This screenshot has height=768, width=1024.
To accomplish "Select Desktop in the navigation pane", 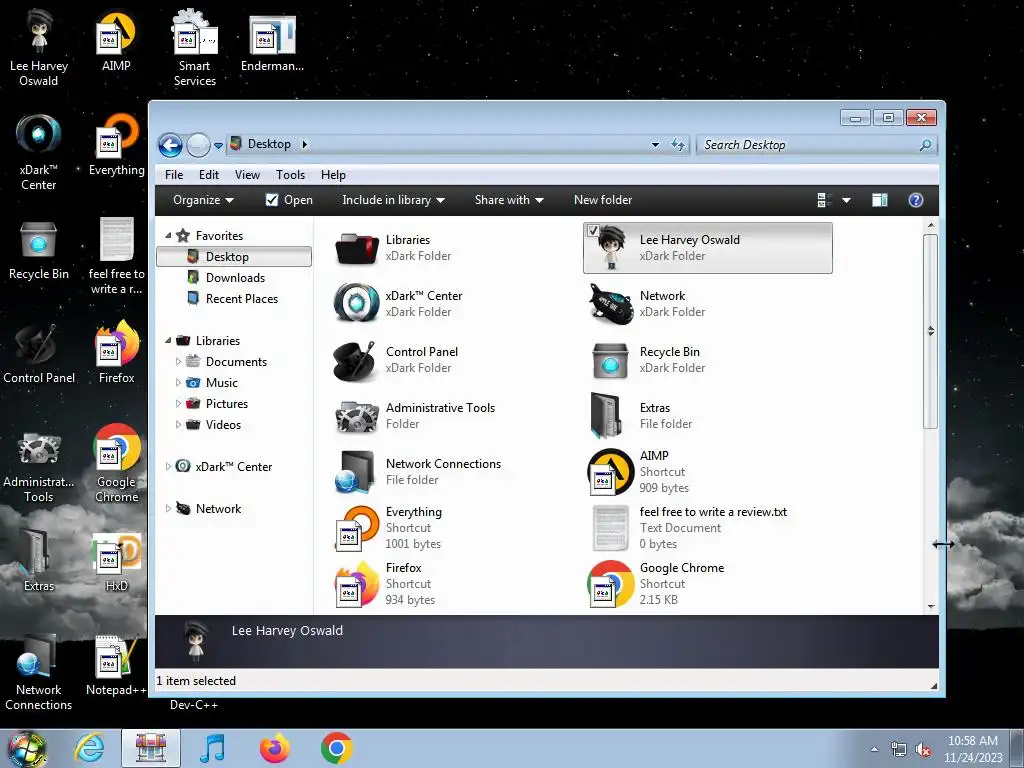I will (234, 257).
